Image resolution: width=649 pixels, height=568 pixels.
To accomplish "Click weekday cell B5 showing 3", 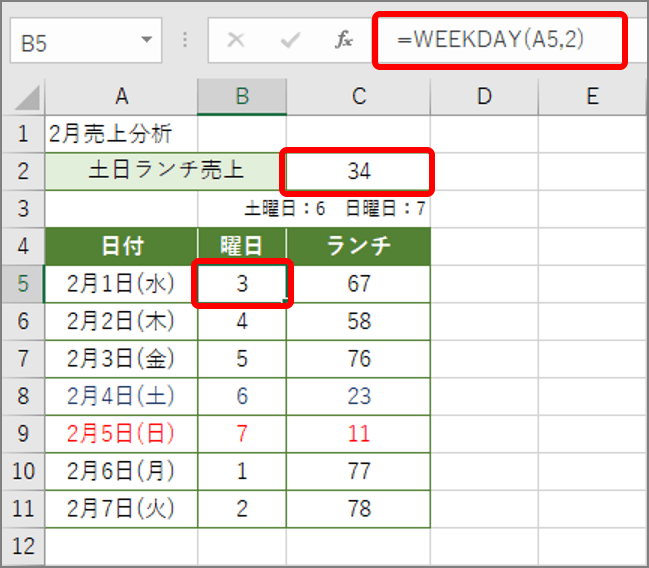I will point(242,284).
